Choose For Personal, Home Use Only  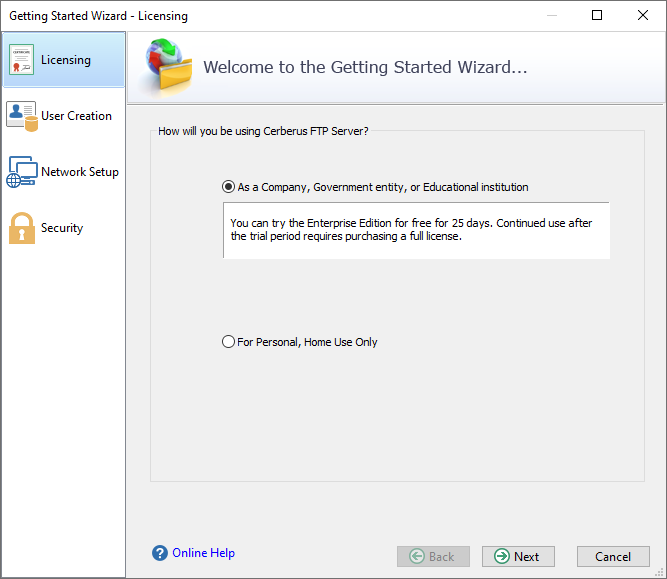[228, 342]
